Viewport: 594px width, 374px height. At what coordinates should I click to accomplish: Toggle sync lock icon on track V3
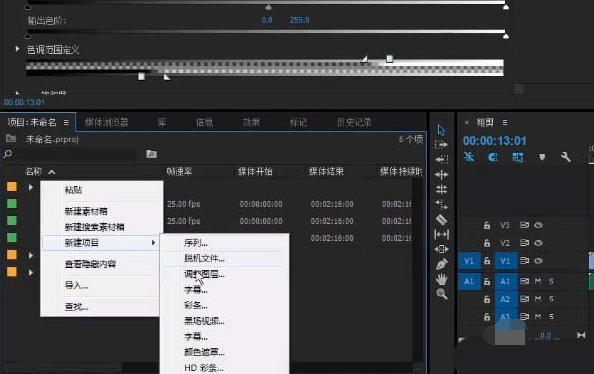coord(524,225)
